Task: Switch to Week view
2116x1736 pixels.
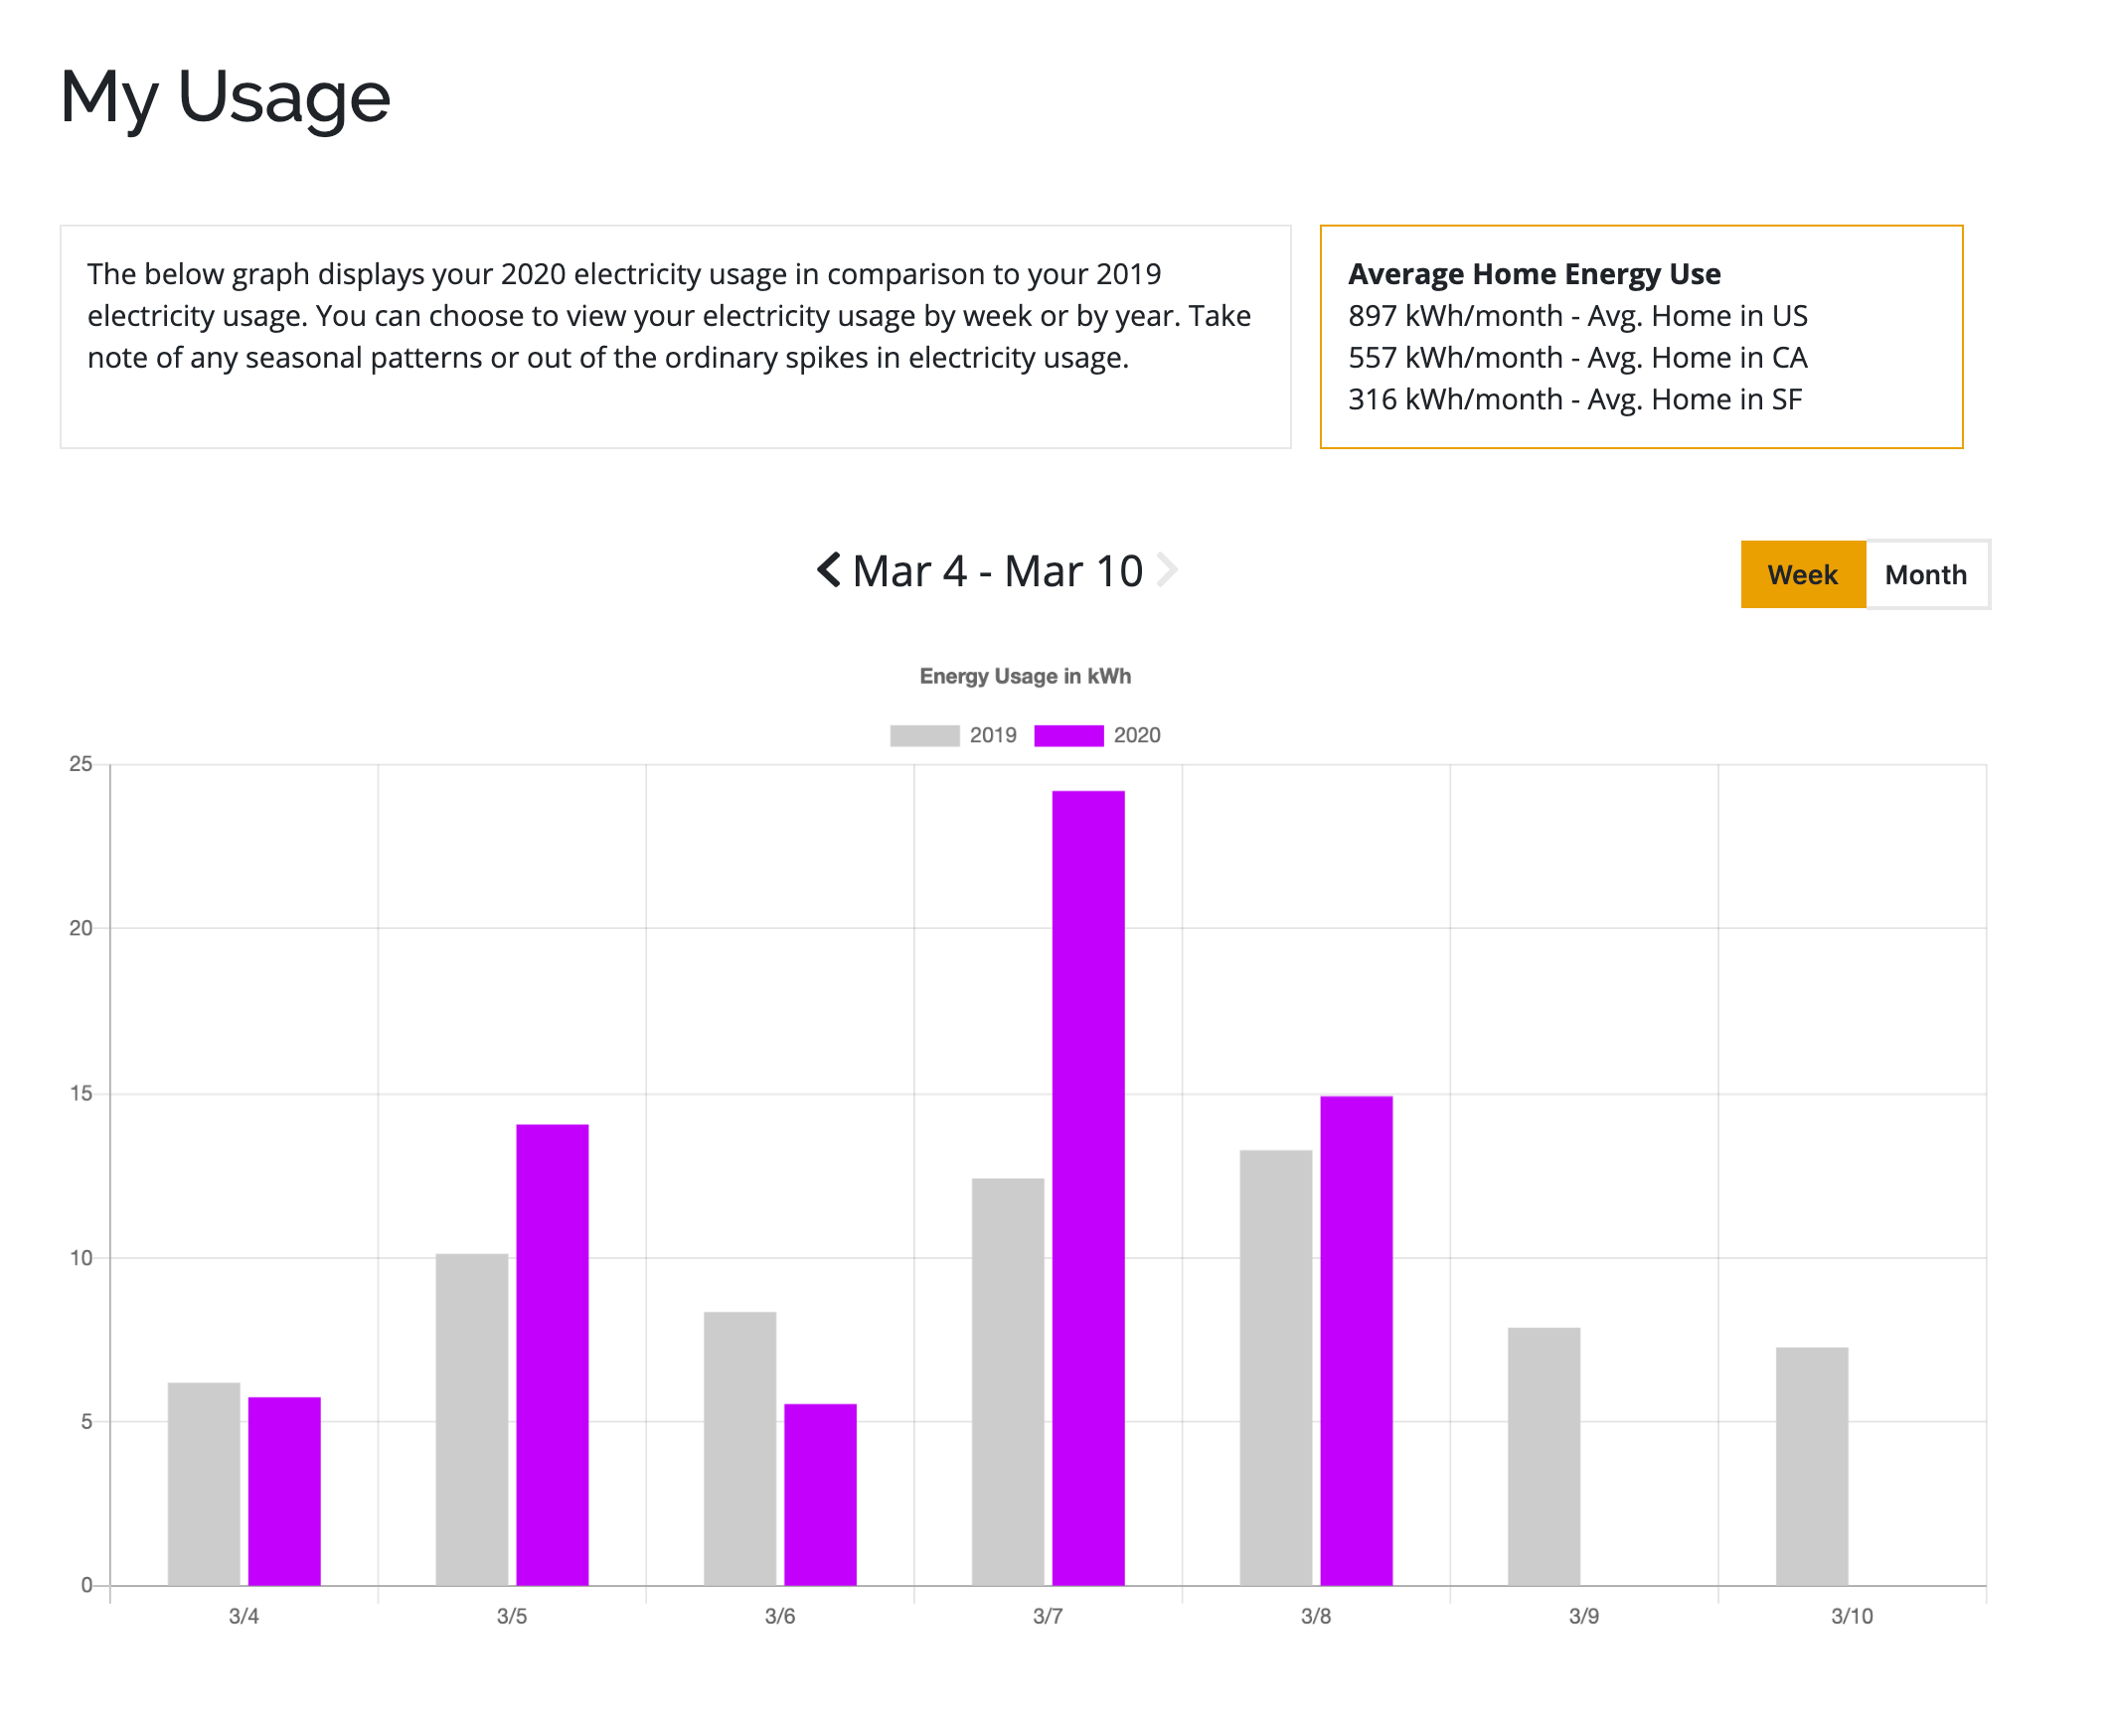Action: [x=1802, y=575]
